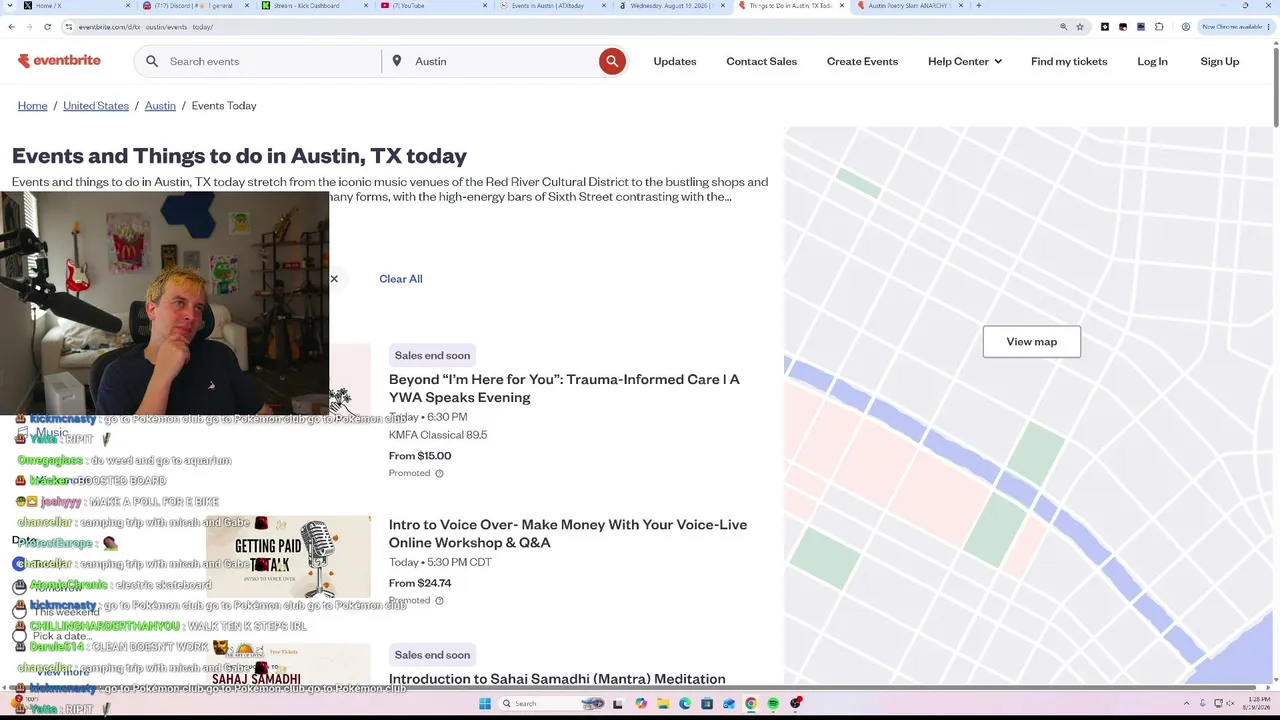Open Google Chrome from the taskbar
This screenshot has height=720, width=1280.
pyautogui.click(x=751, y=704)
